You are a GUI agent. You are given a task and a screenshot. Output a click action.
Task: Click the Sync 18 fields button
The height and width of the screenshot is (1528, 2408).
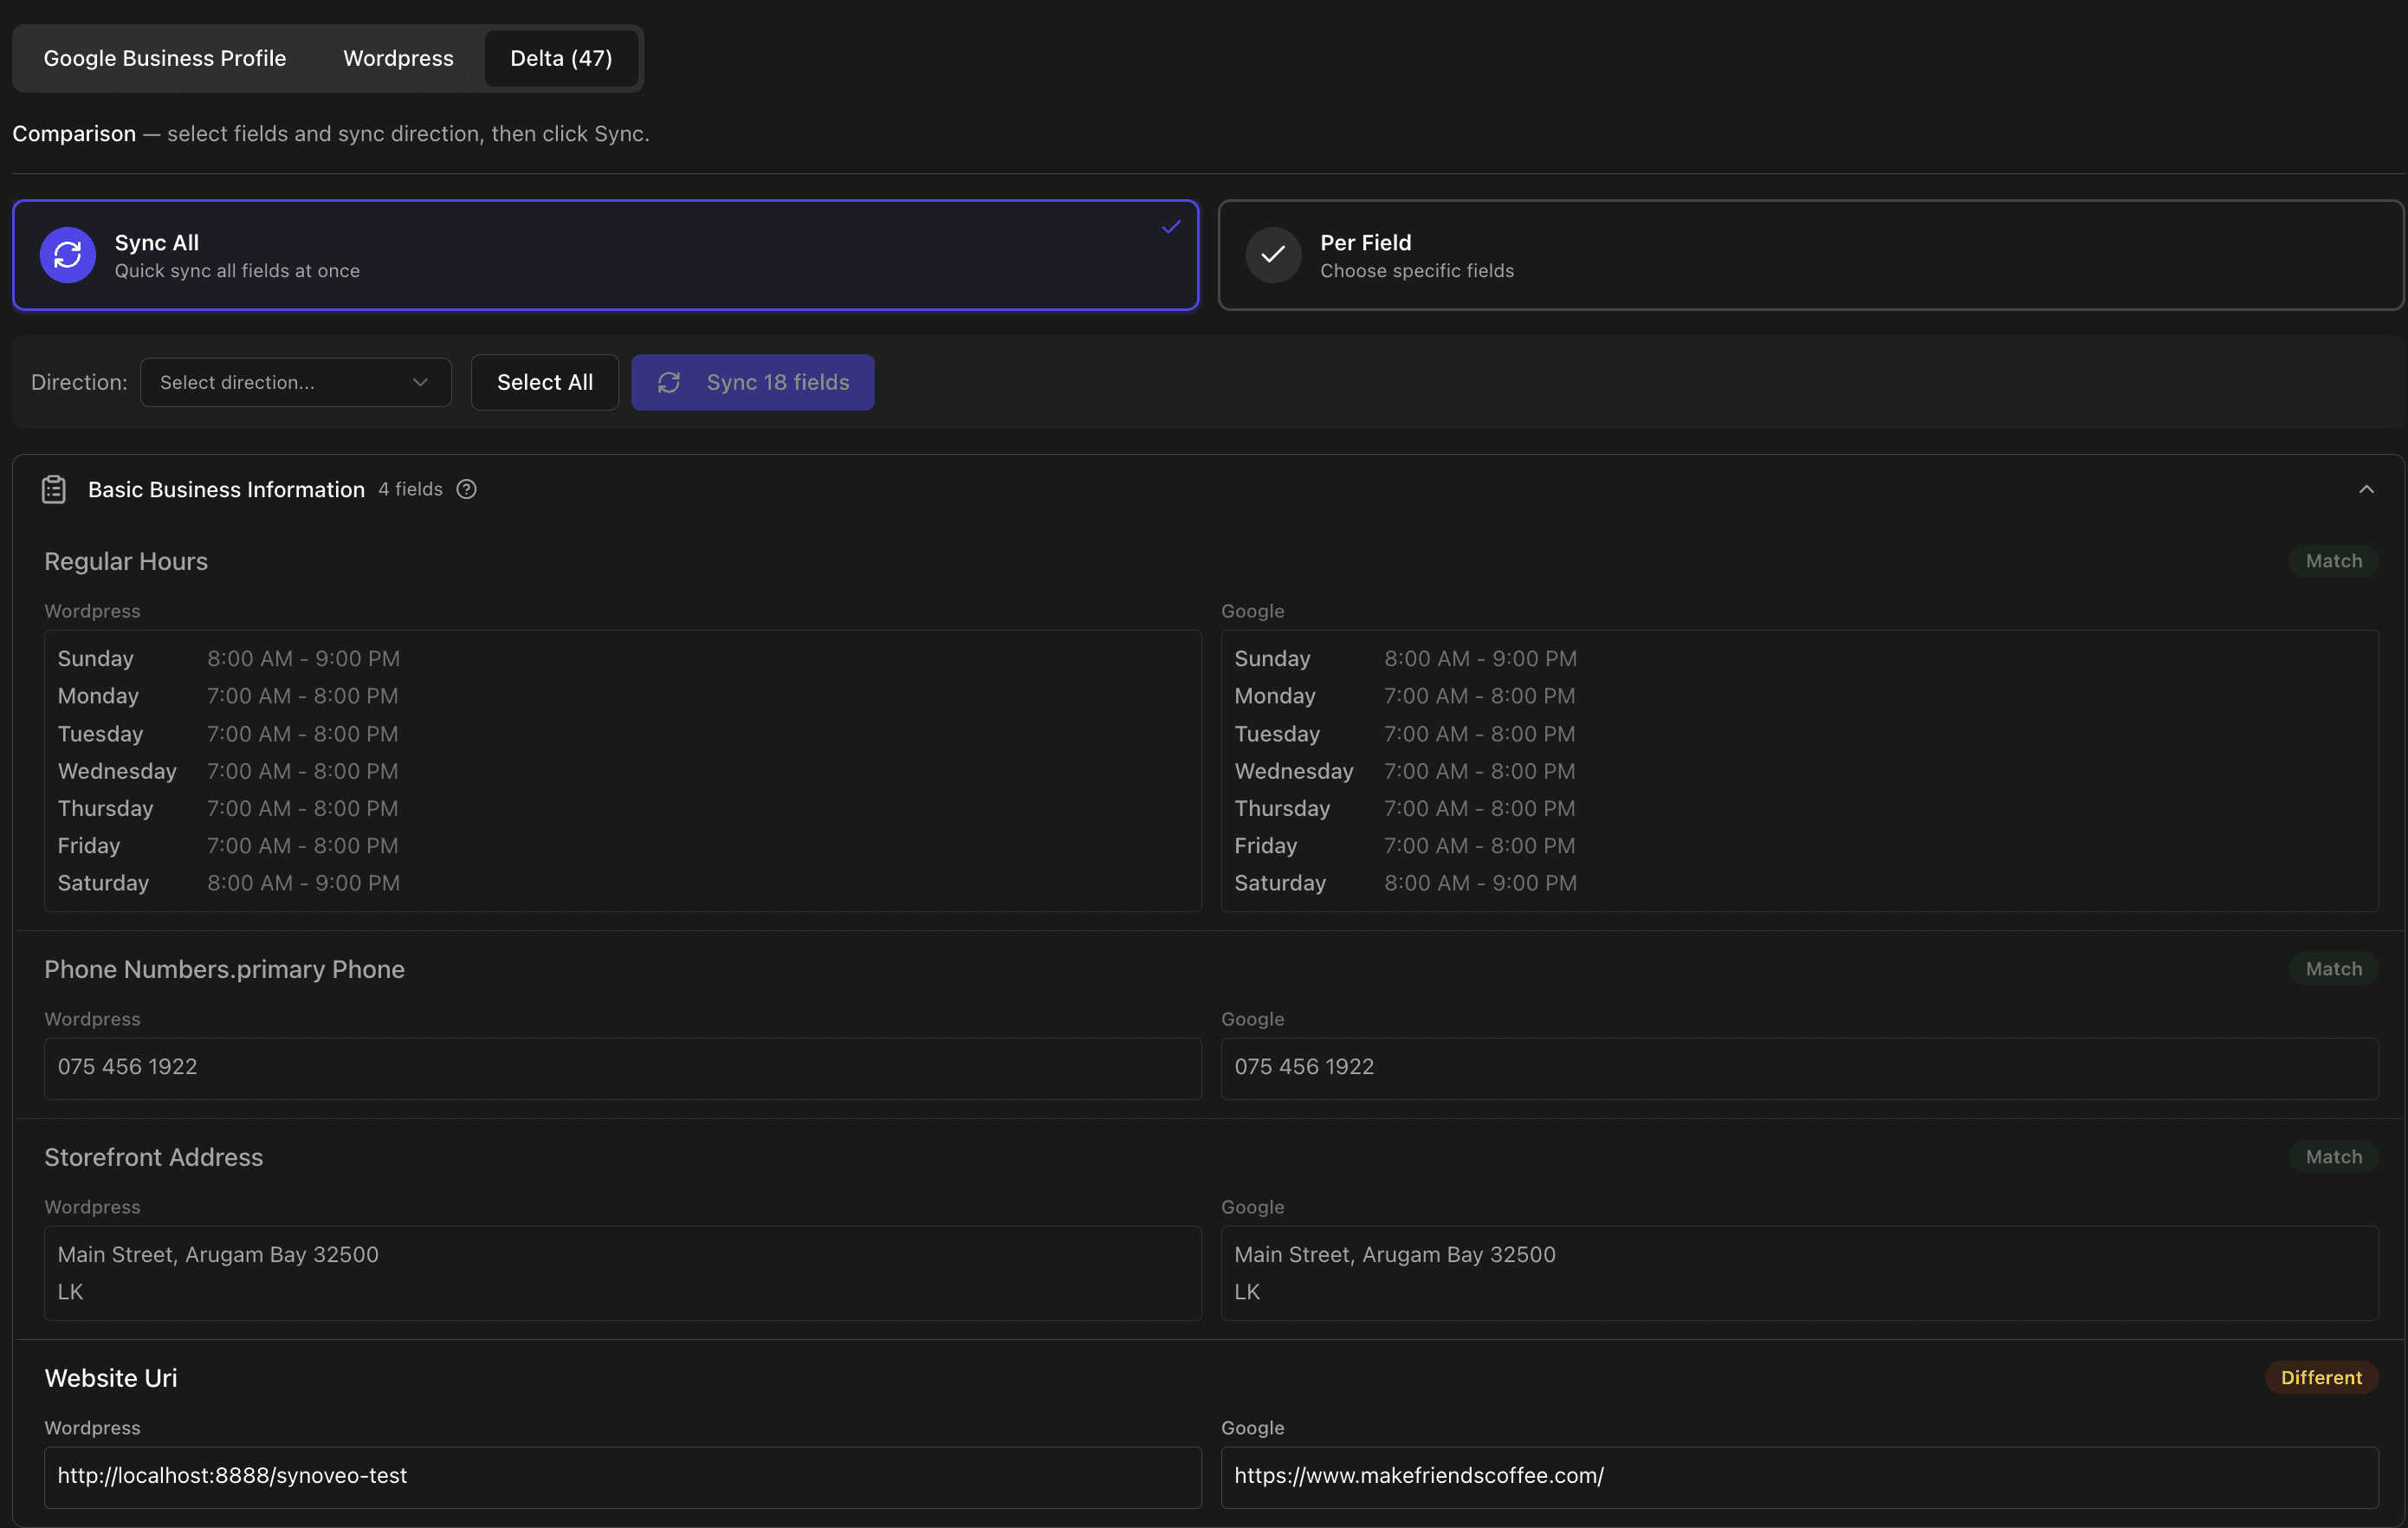(x=753, y=382)
